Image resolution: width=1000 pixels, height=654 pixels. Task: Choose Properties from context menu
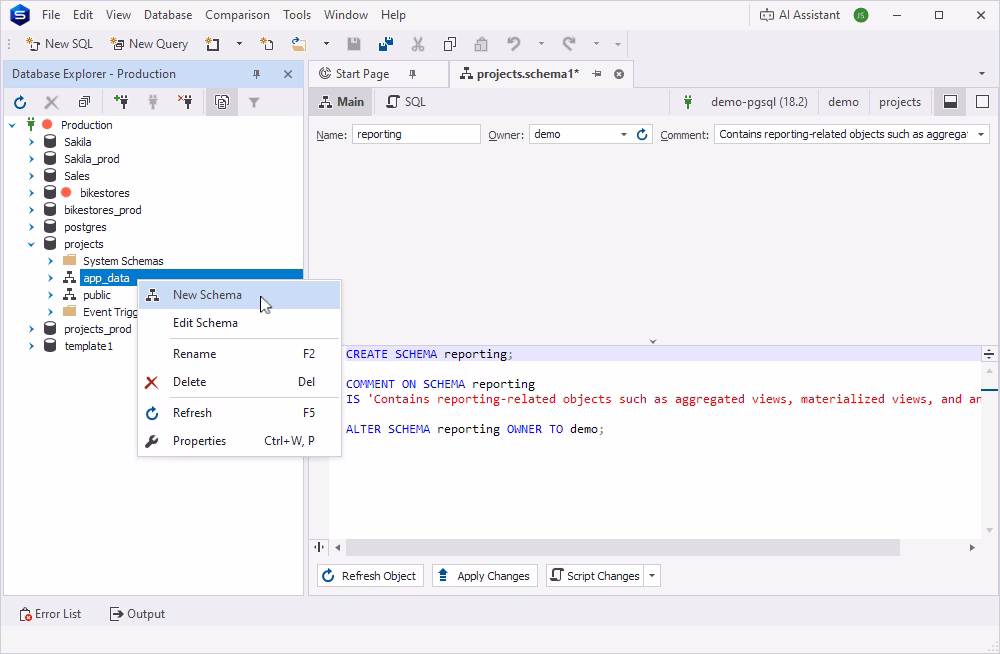(x=239, y=441)
